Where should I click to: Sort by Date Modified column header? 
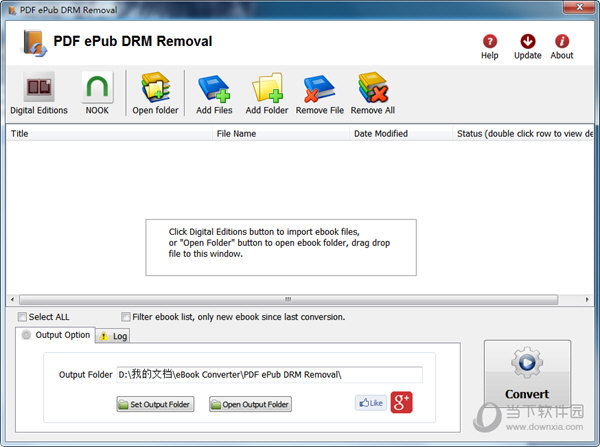tap(401, 134)
